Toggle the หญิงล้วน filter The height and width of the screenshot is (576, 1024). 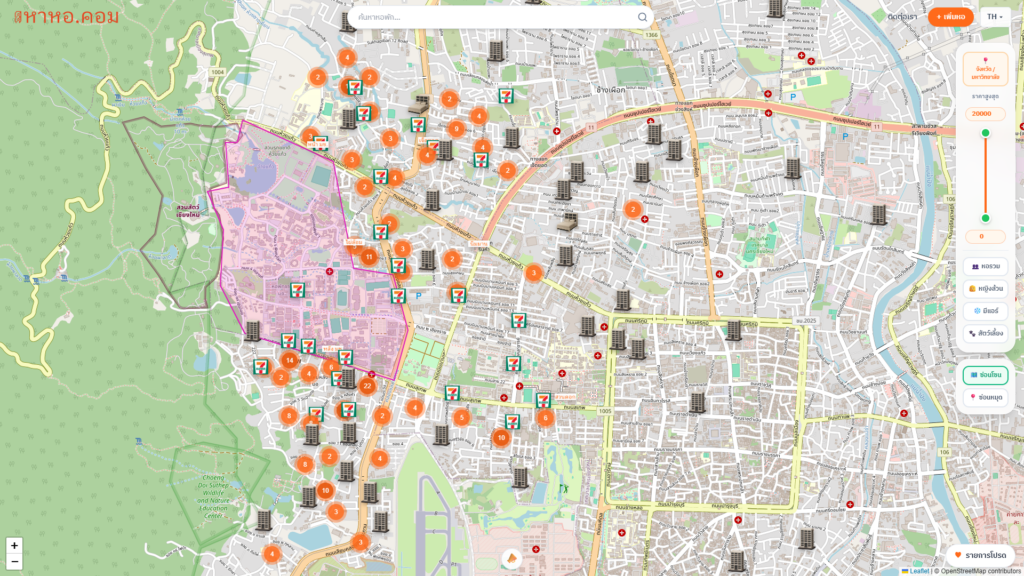pyautogui.click(x=985, y=289)
